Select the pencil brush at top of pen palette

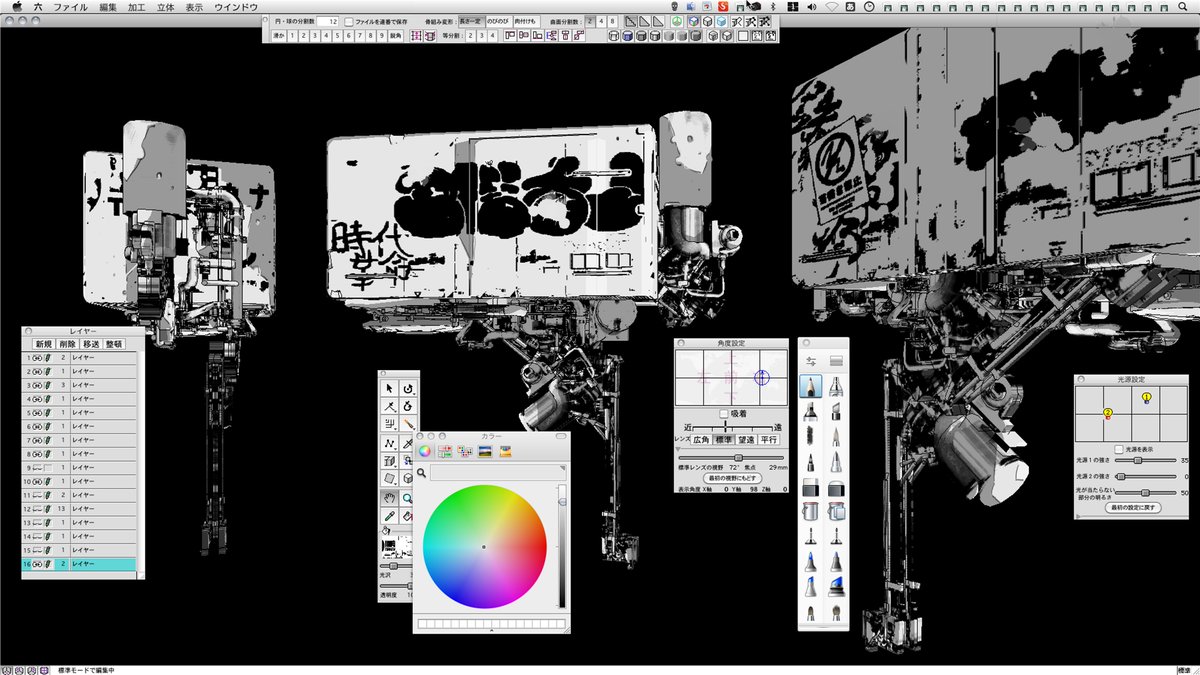point(810,387)
